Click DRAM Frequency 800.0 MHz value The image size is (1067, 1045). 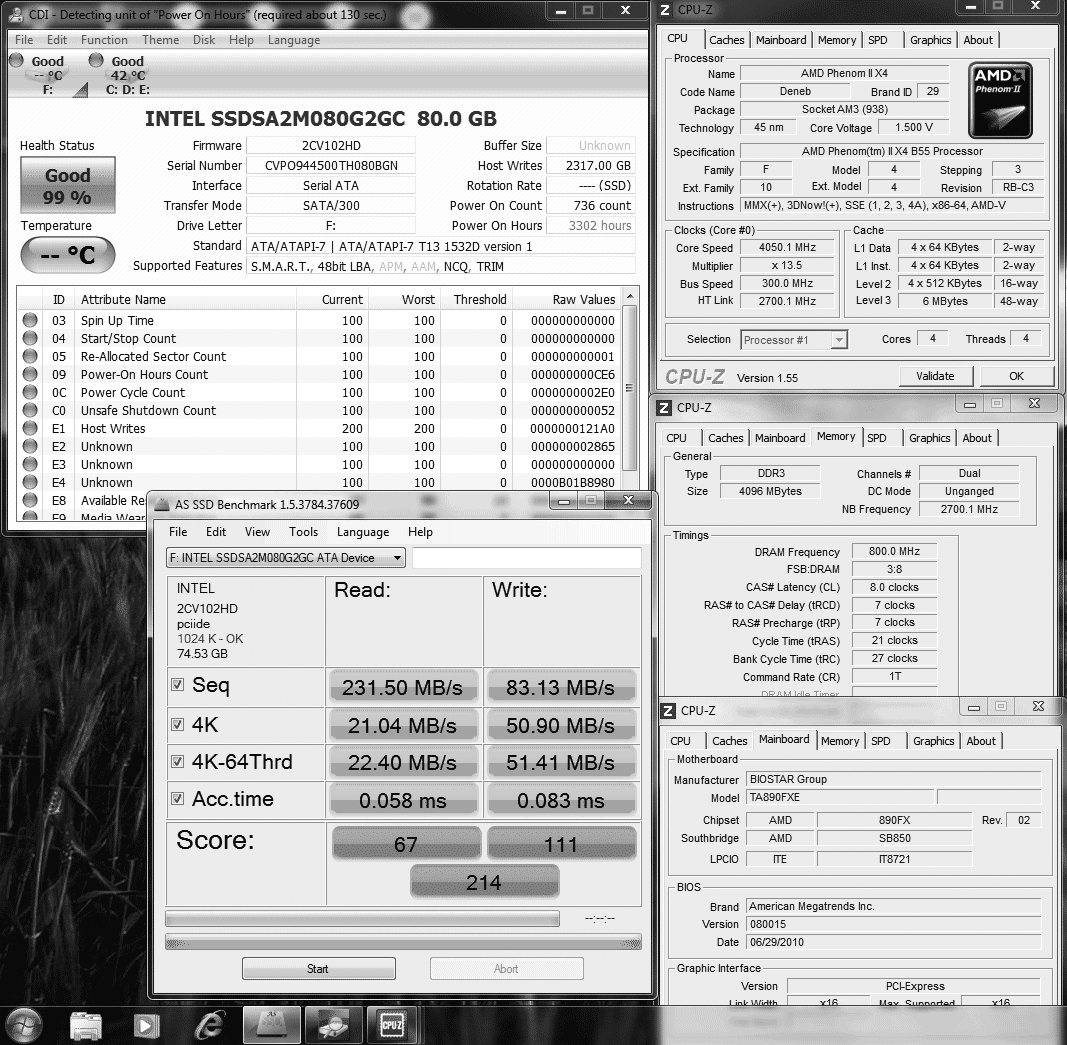[x=894, y=552]
